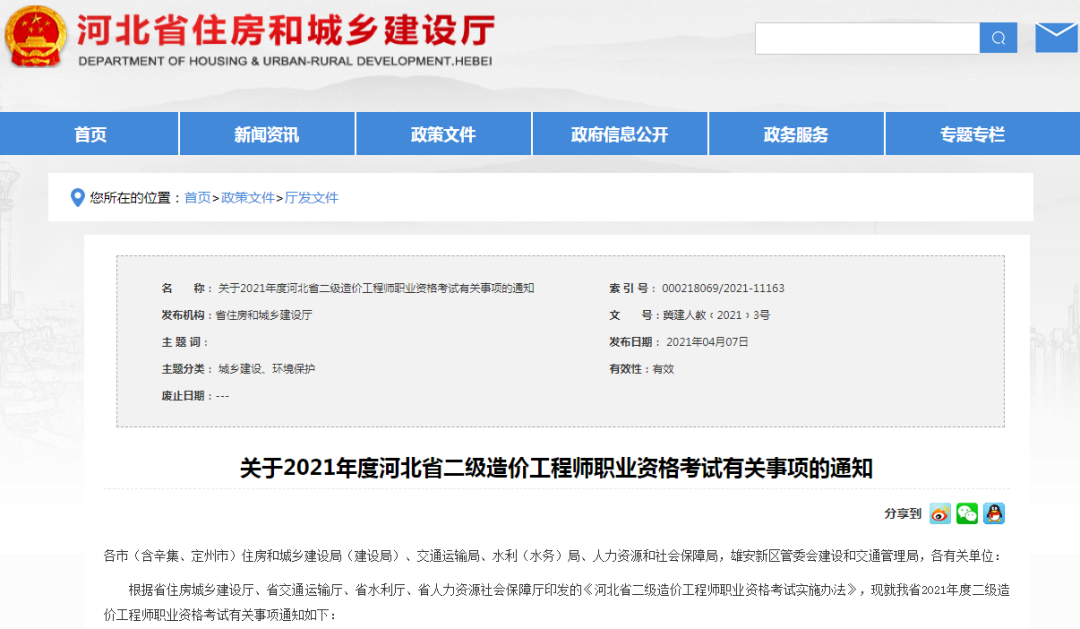Click the national emblem logo
This screenshot has width=1080, height=629.
tap(36, 37)
